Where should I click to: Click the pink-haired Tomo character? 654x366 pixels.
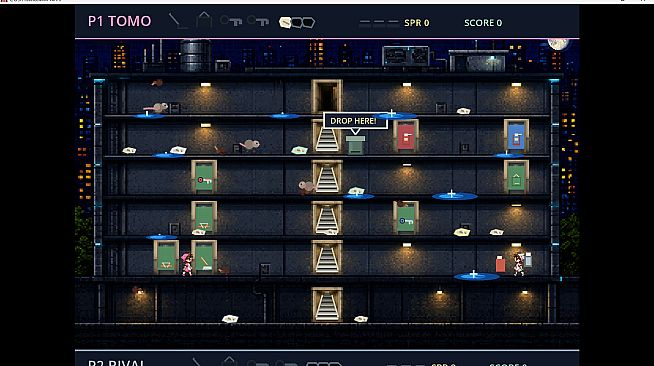pyautogui.click(x=187, y=264)
